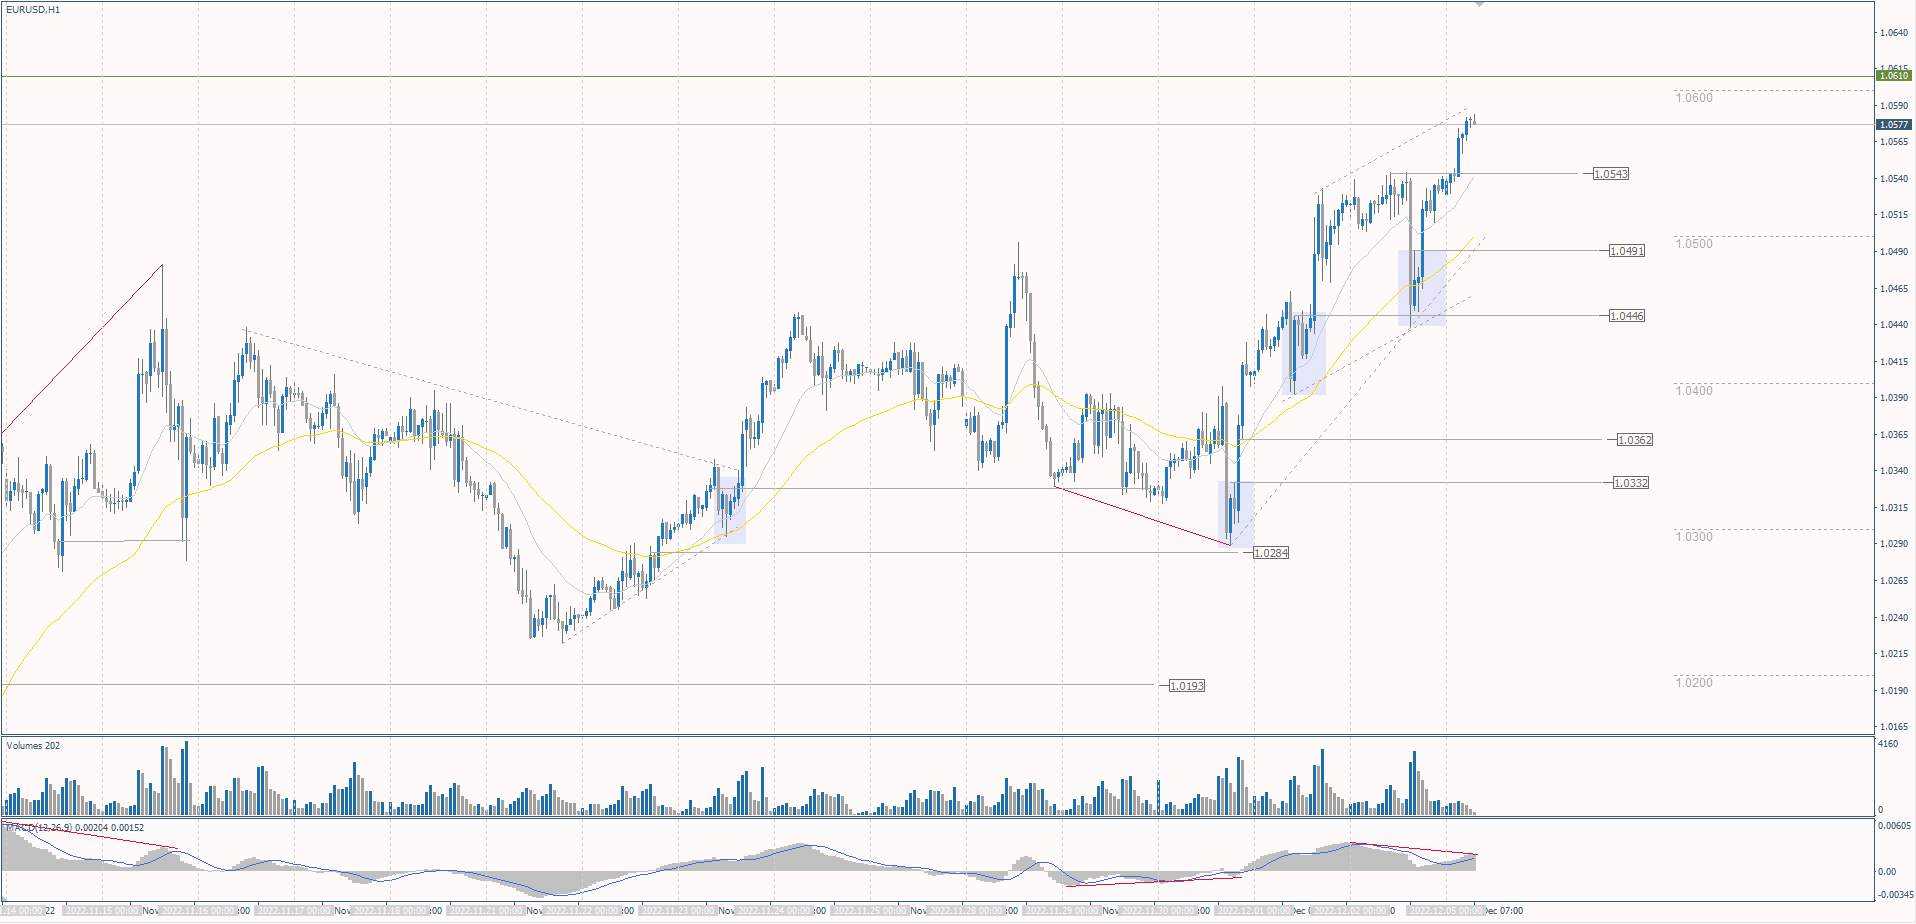Select the 1.0193 horizontal line label
1916x924 pixels.
[1186, 686]
